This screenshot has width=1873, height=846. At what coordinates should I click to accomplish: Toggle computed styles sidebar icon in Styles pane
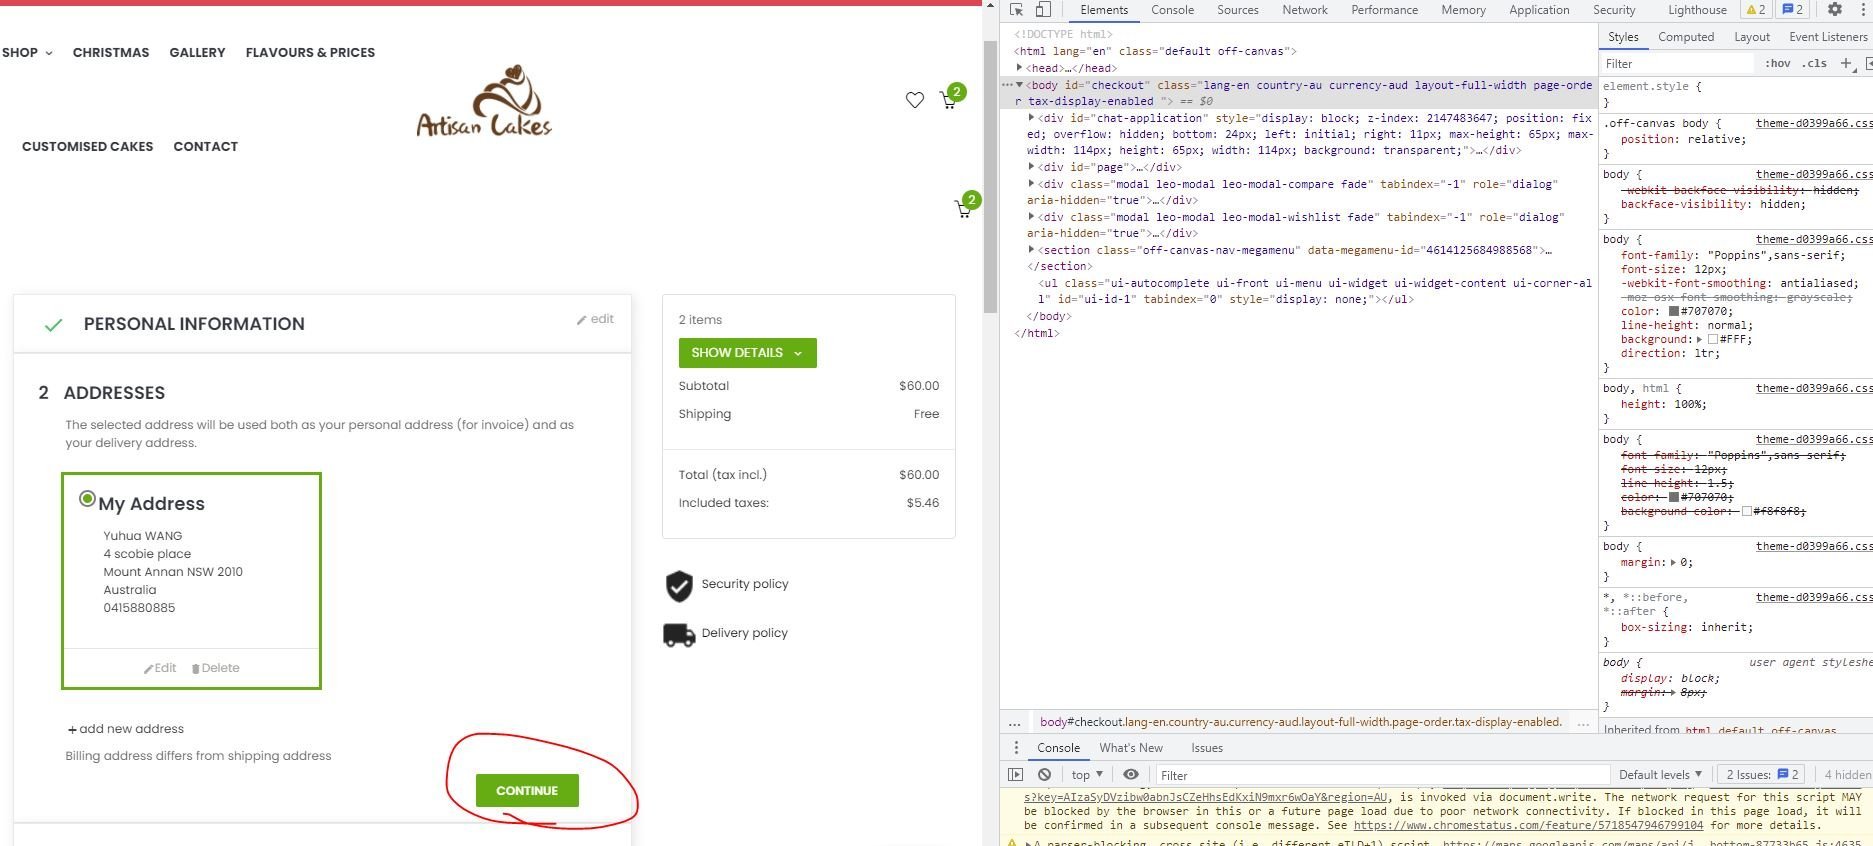1867,63
